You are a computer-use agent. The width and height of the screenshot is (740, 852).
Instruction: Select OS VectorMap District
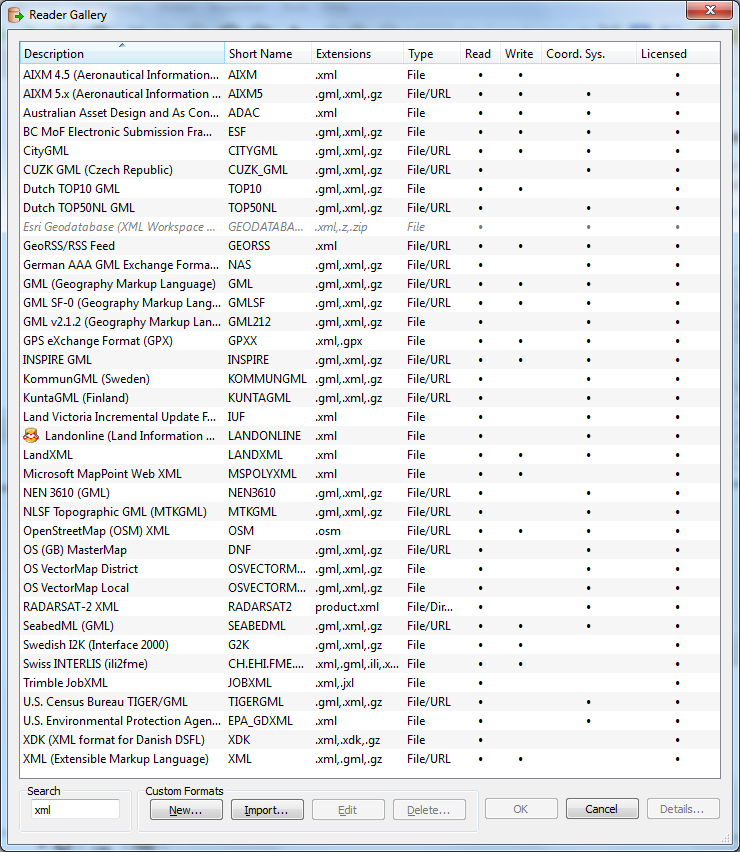coord(369,569)
